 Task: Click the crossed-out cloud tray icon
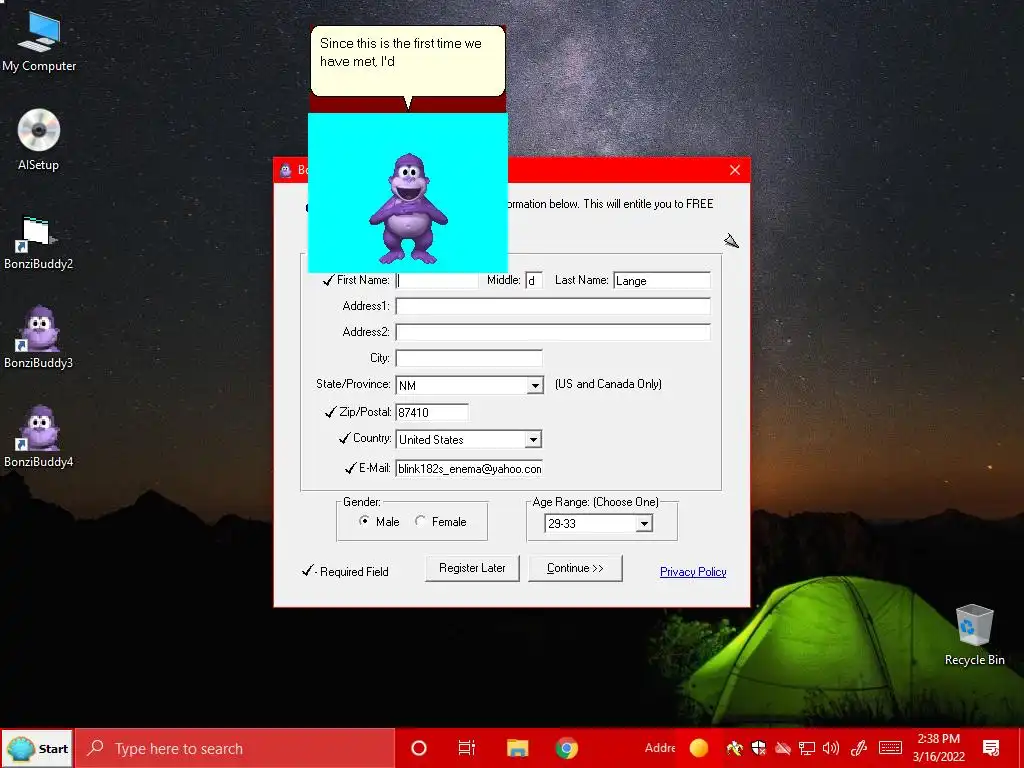coord(782,748)
